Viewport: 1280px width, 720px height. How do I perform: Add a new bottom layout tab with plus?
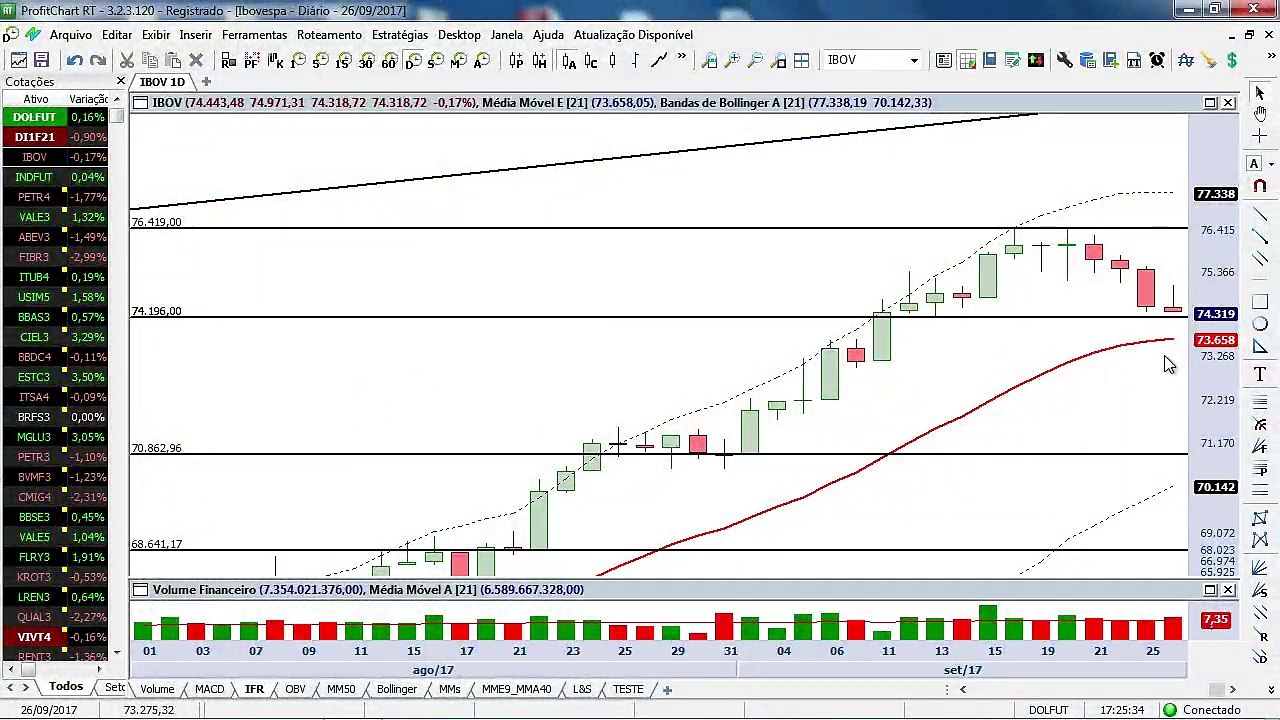tap(667, 689)
